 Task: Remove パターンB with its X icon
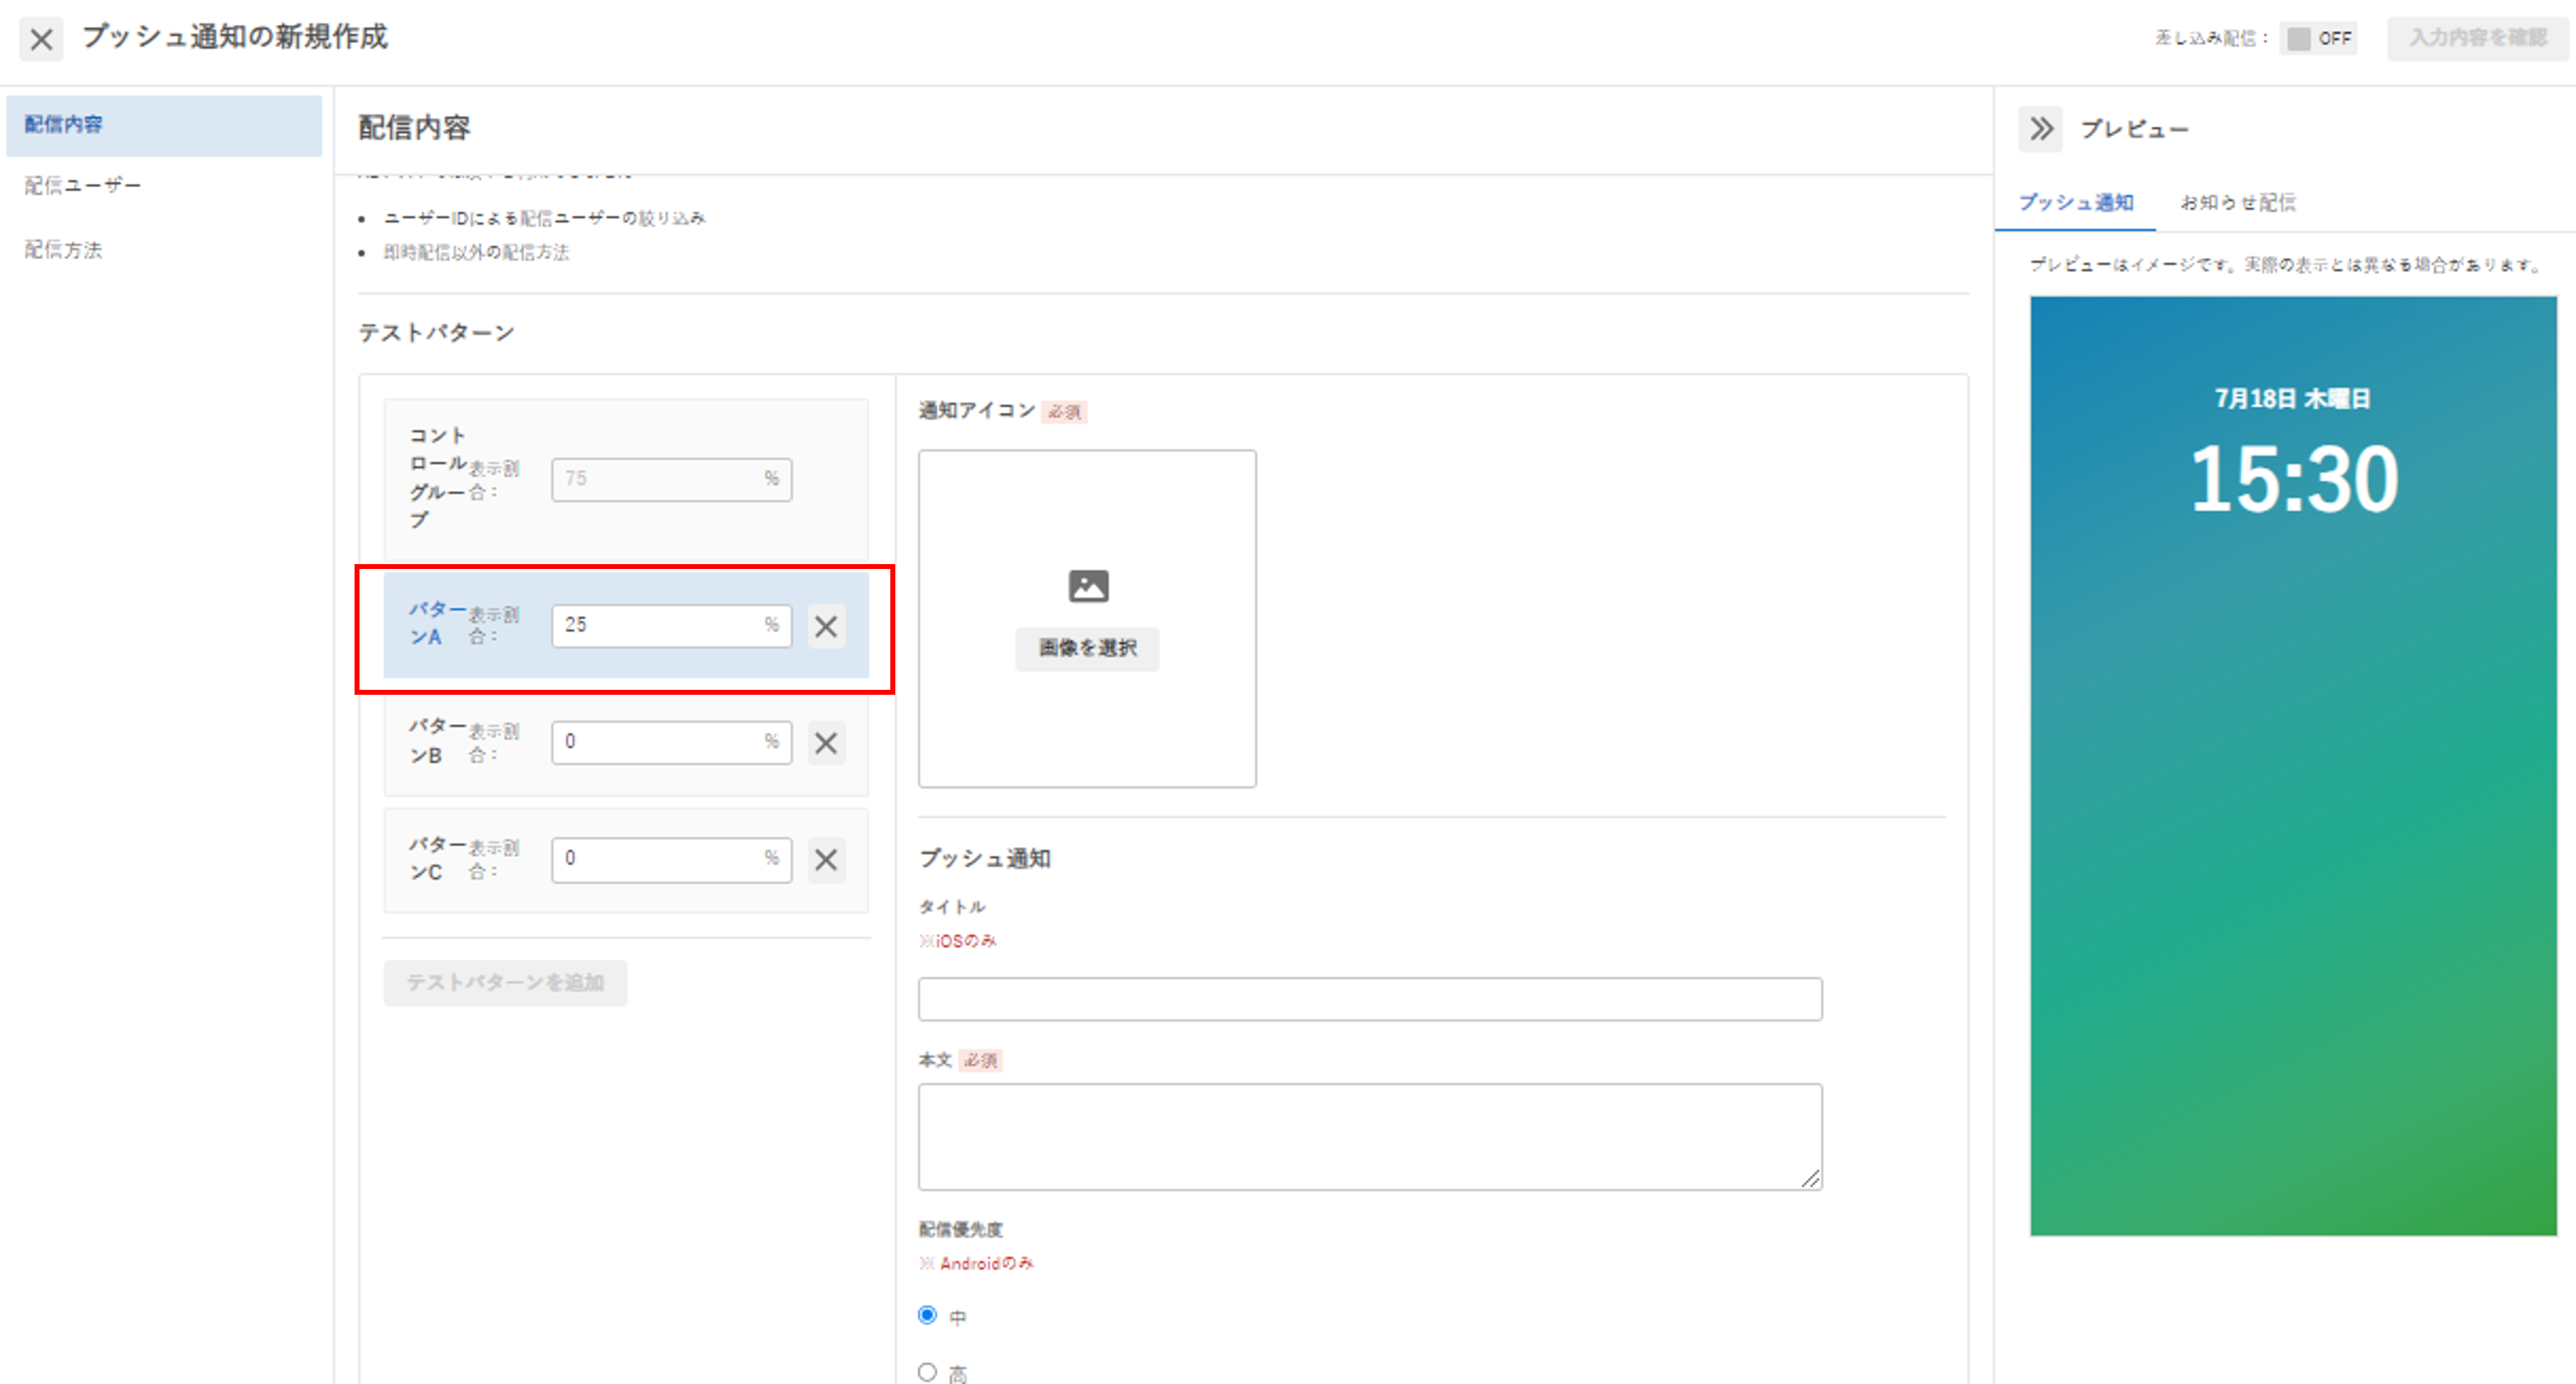tap(826, 743)
